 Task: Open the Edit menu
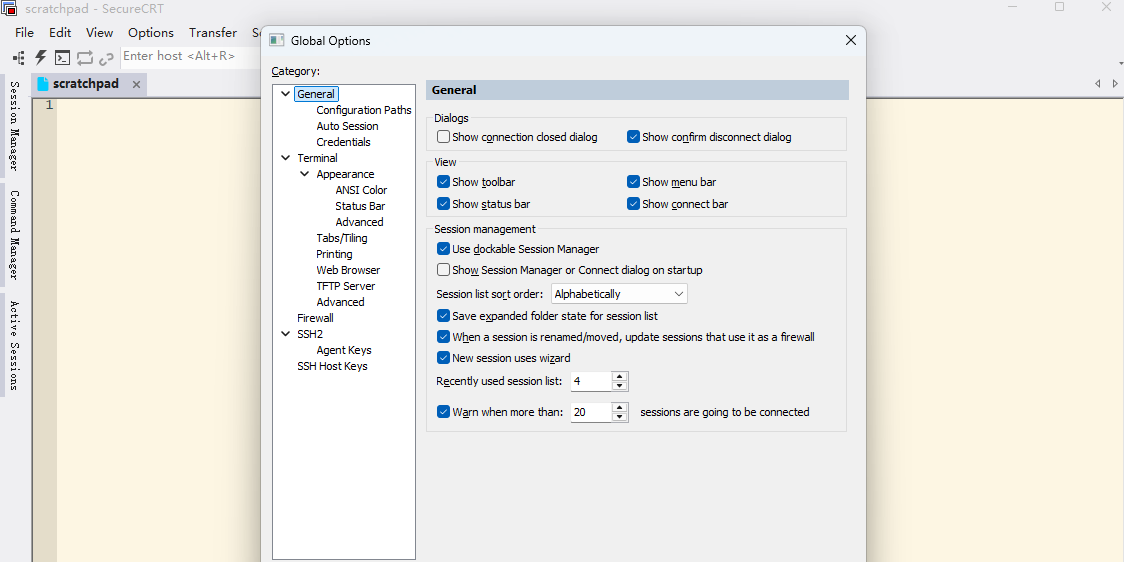(60, 32)
